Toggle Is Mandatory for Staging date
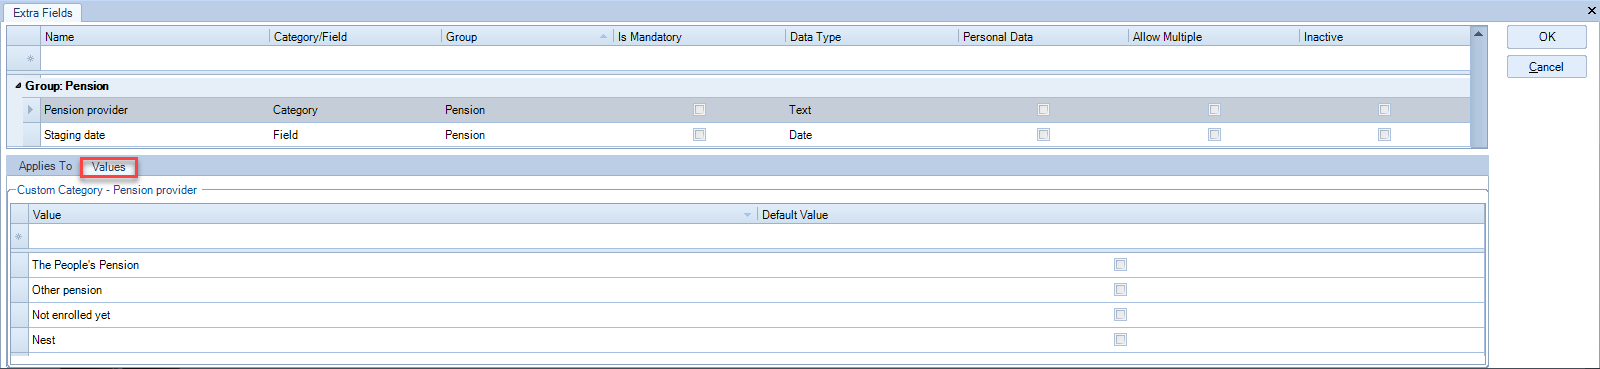 coord(700,135)
